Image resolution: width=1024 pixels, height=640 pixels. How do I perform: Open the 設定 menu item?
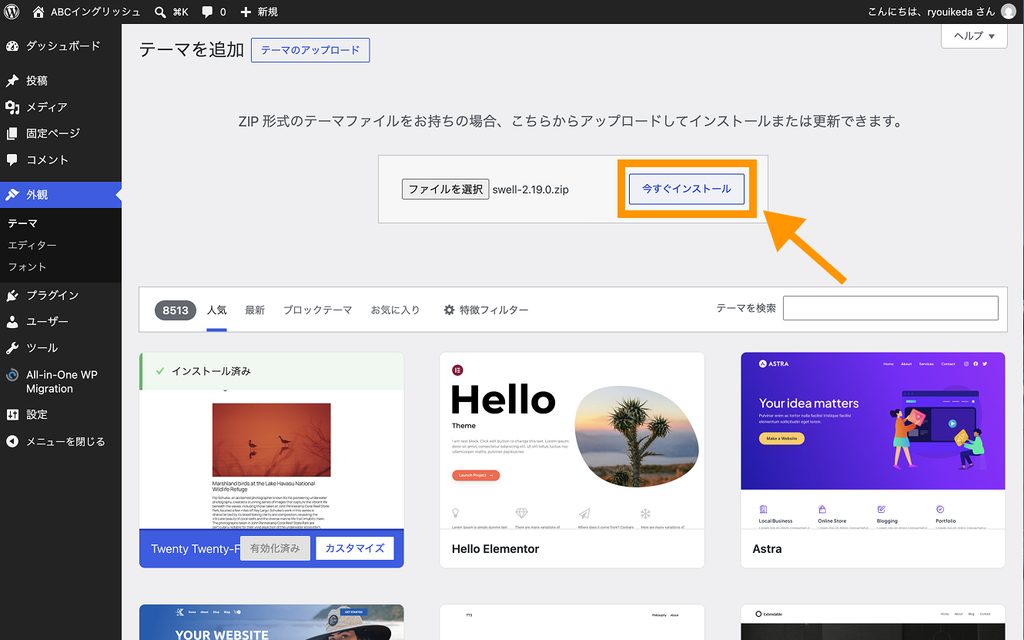(x=61, y=415)
